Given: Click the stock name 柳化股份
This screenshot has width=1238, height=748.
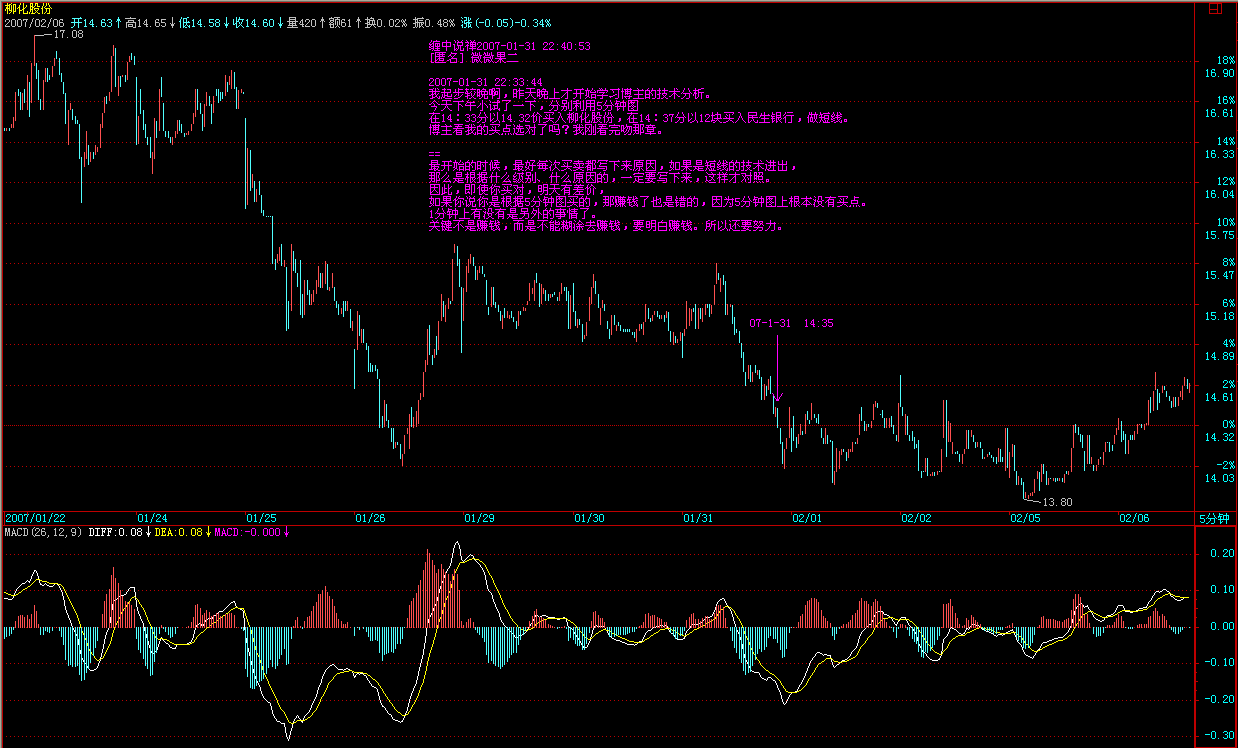Looking at the screenshot, I should click(x=27, y=8).
